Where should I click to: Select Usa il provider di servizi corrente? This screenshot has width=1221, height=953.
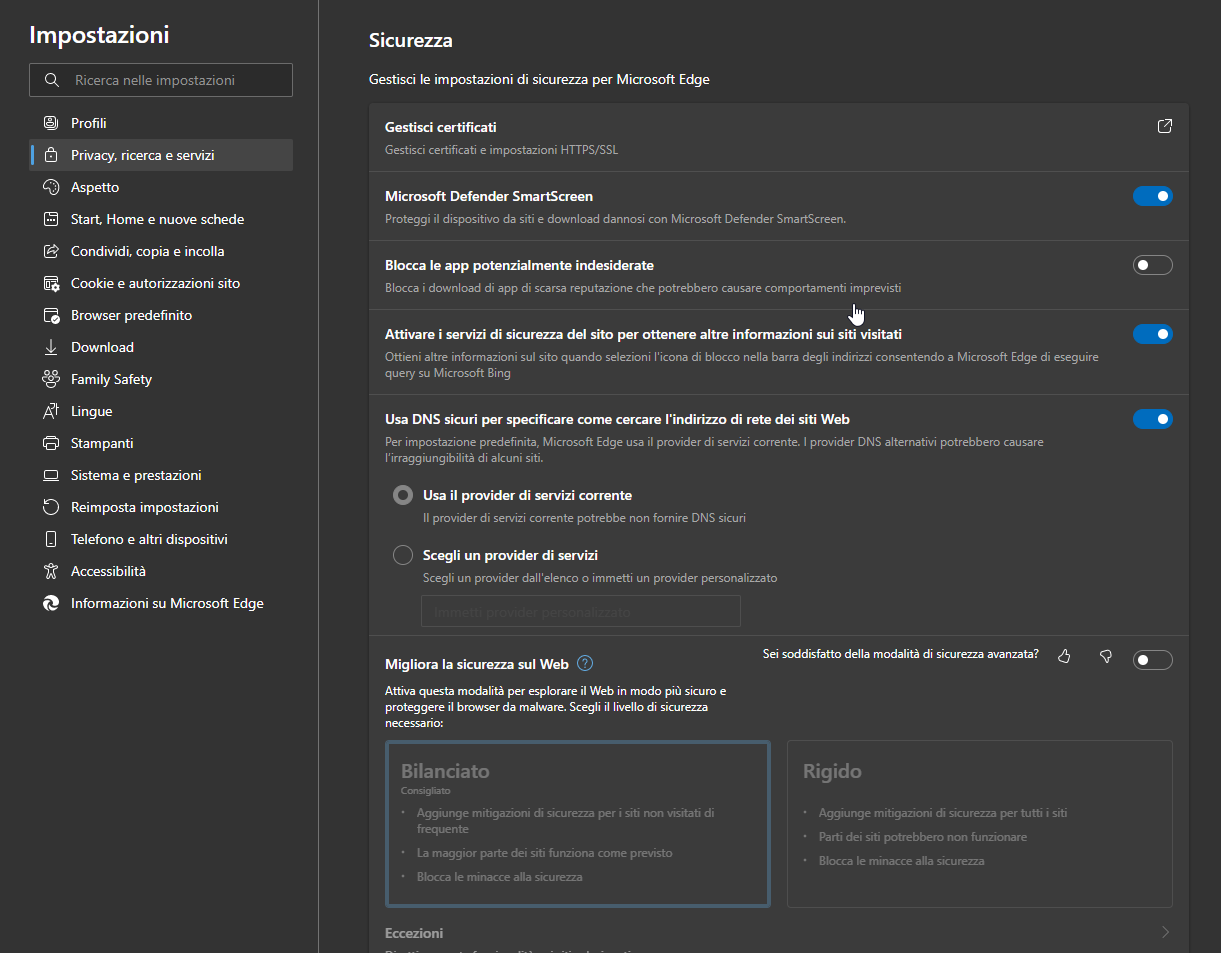pos(403,495)
